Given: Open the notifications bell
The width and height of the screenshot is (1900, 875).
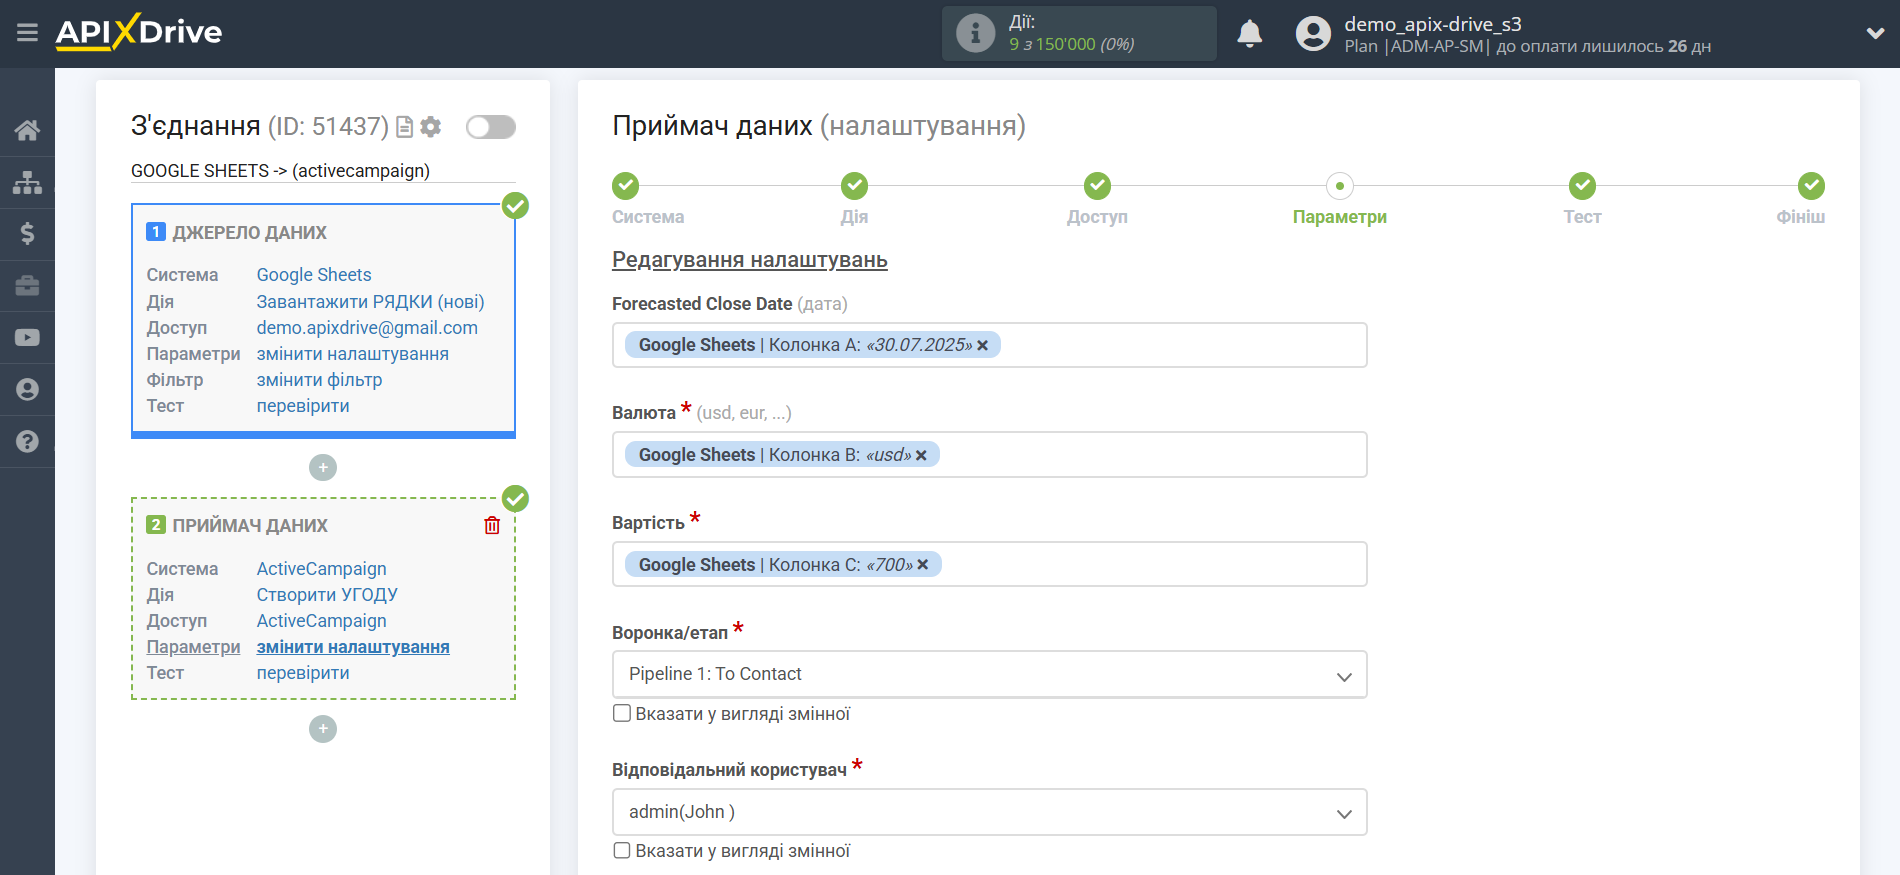Looking at the screenshot, I should 1250,33.
